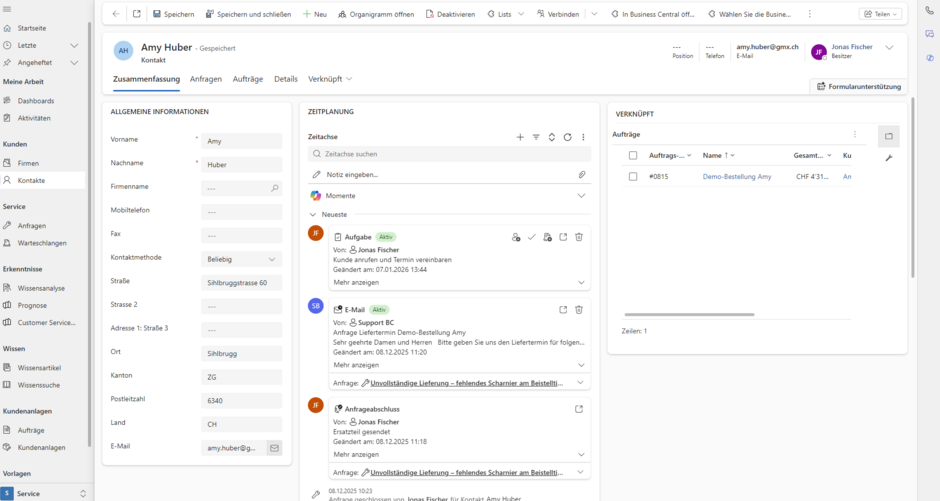Click the Speichern button
Viewport: 940px width, 501px height.
click(173, 14)
